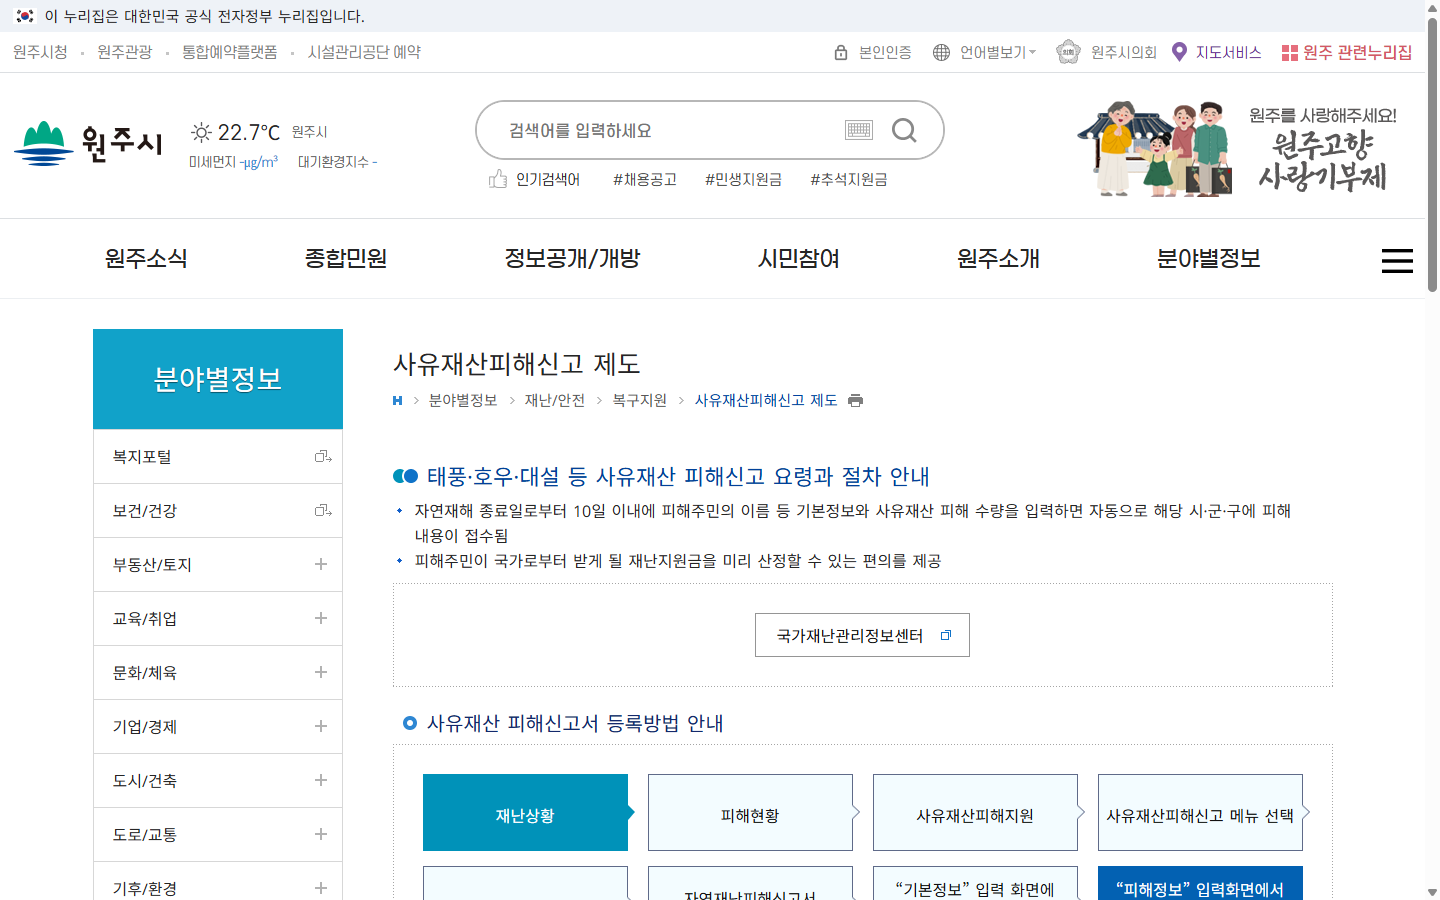Click the 지도서비스 map pin icon
Screen dimensions: 1440x900
1179,52
